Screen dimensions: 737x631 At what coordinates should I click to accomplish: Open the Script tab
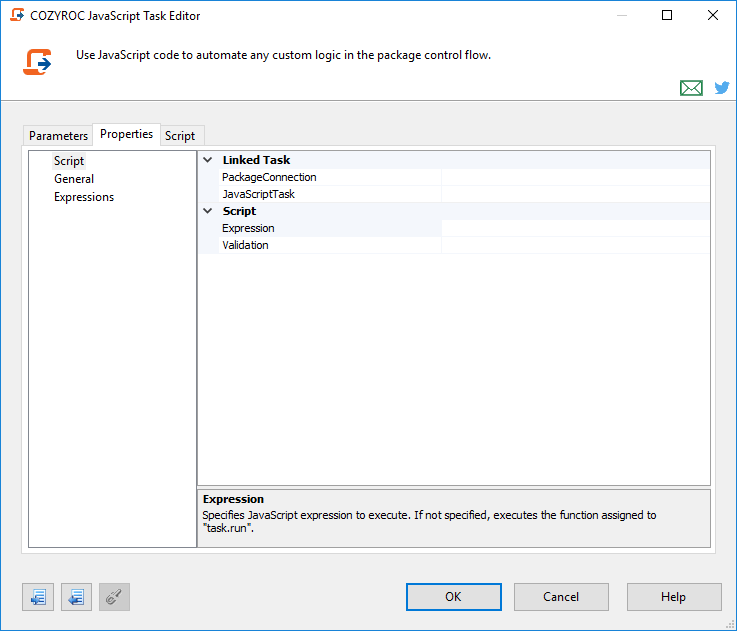point(180,136)
